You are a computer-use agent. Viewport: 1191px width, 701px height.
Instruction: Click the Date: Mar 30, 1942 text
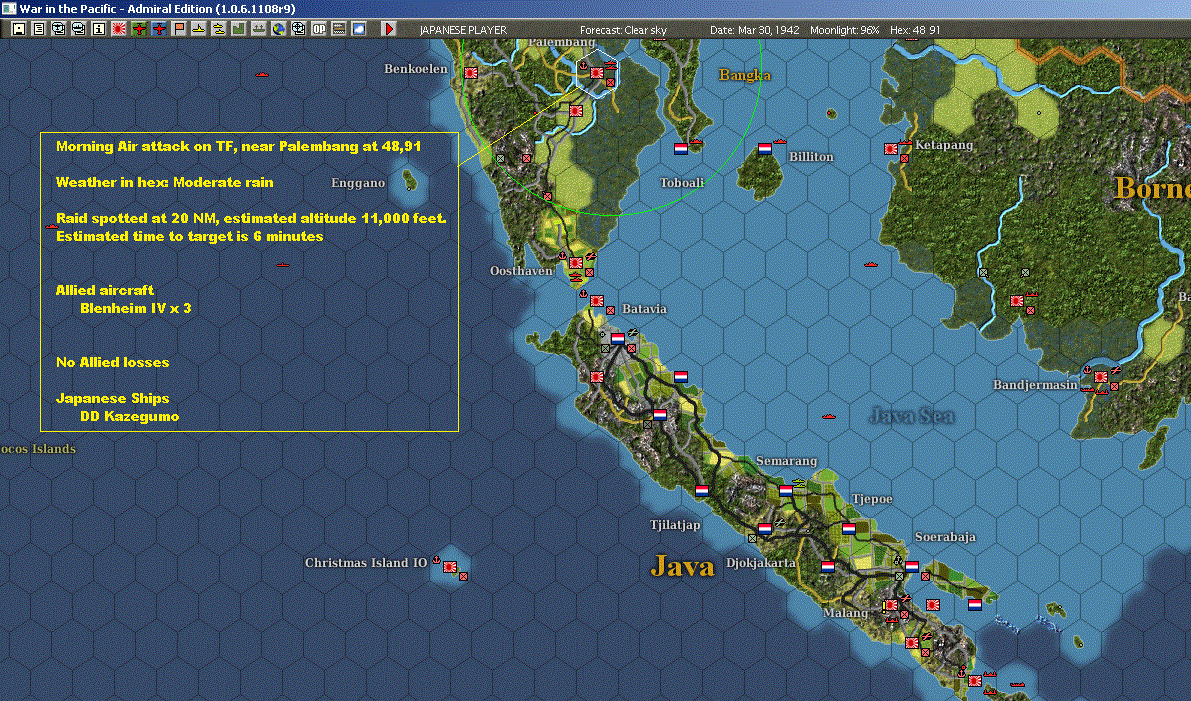point(754,30)
